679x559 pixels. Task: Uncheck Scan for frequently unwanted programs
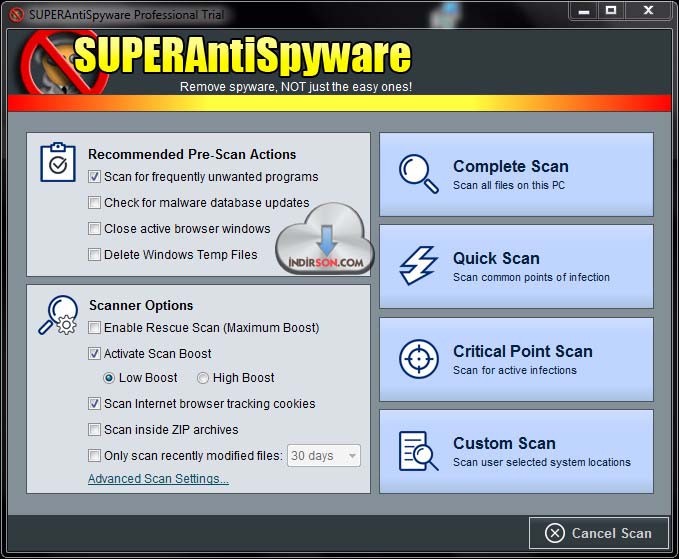tap(94, 177)
